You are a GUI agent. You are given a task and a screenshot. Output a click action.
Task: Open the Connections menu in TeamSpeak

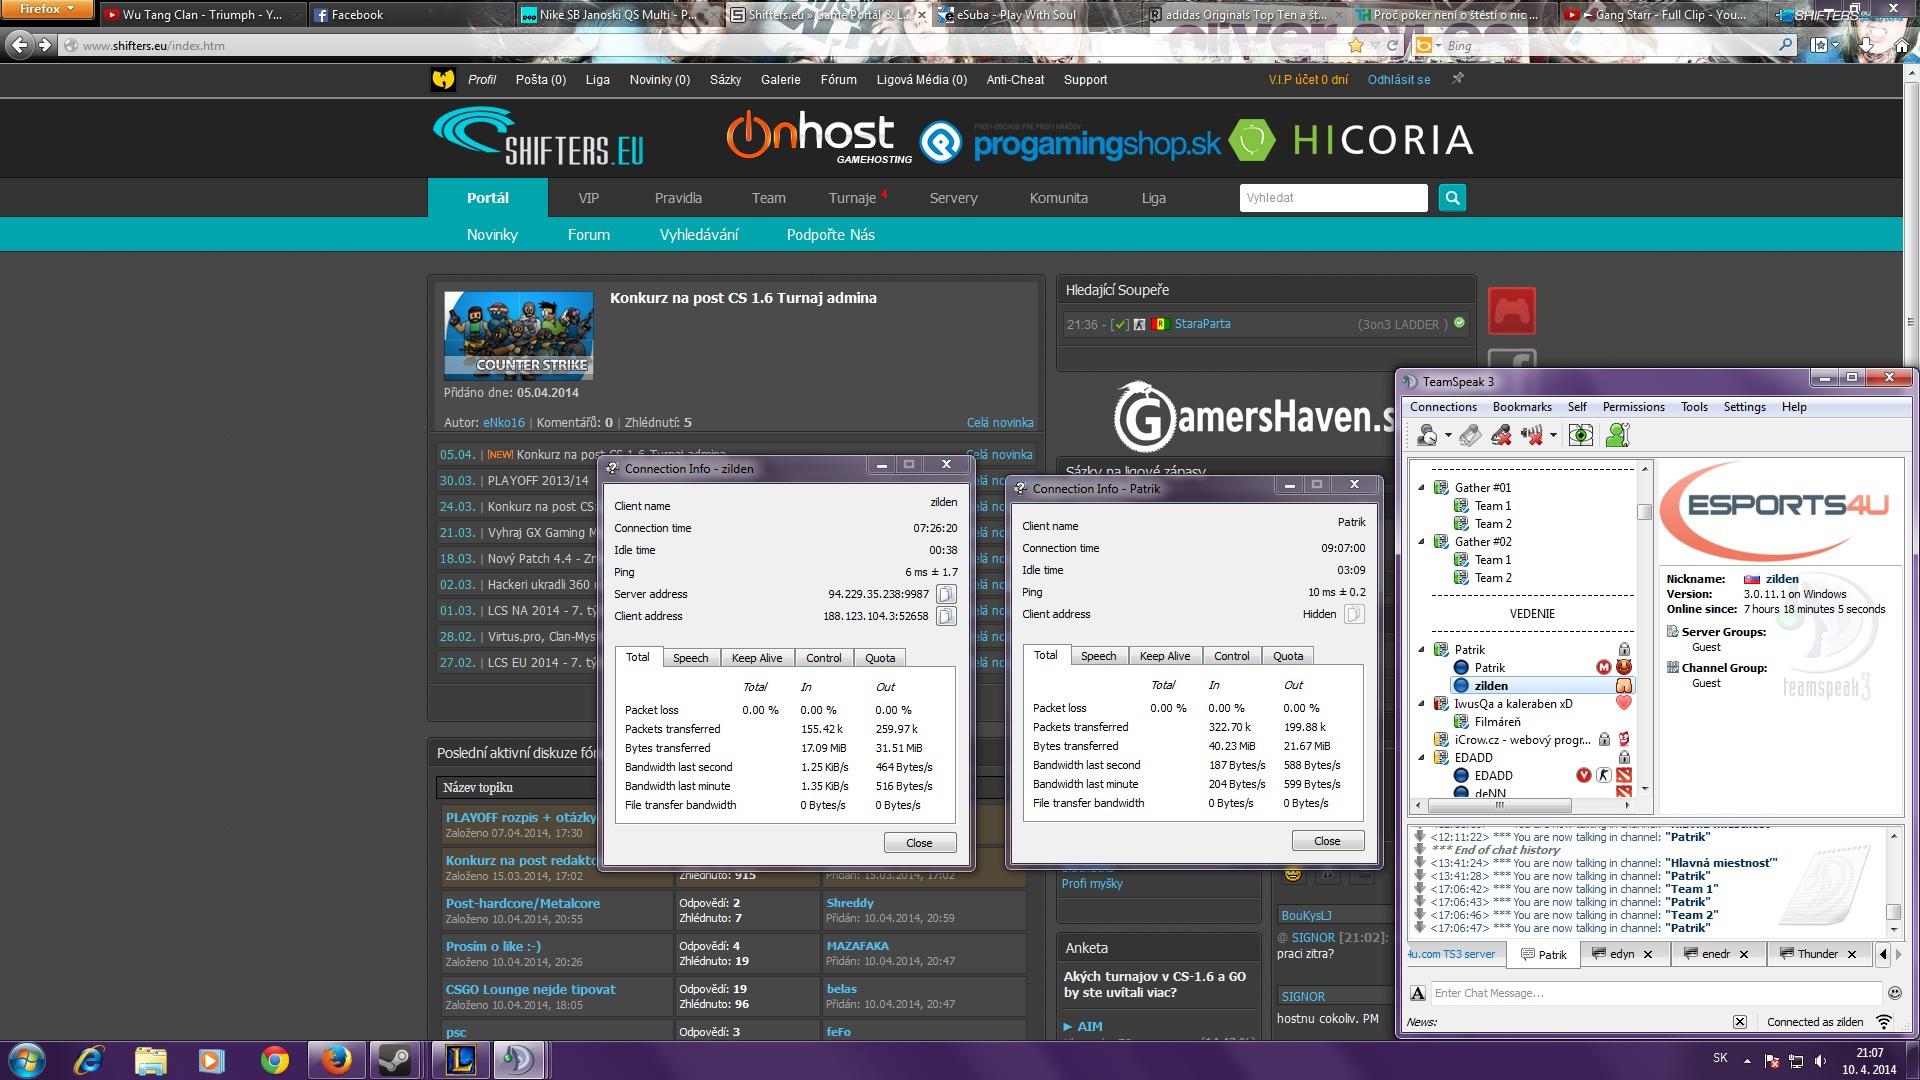[x=1443, y=407]
